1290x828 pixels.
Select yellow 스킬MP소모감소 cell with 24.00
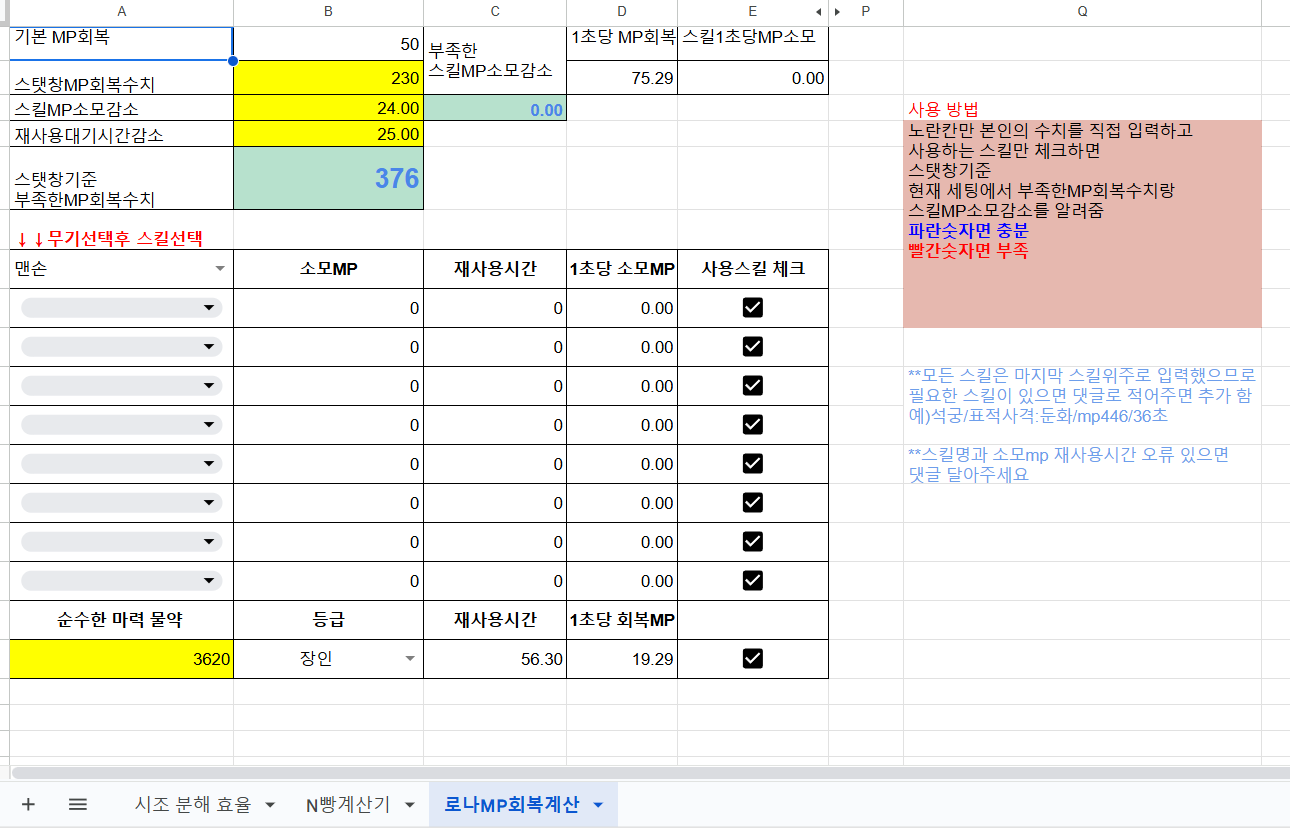(329, 108)
